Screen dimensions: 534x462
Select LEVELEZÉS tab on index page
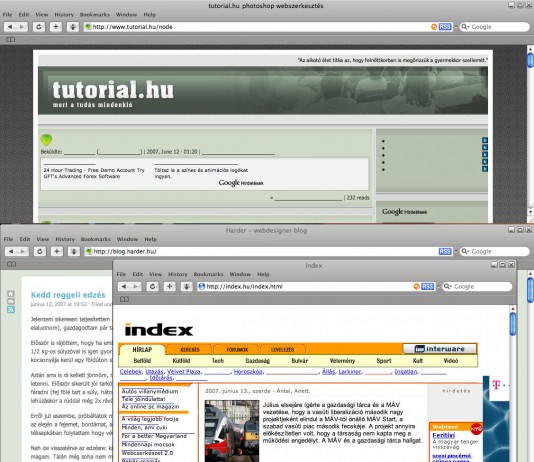coord(282,350)
